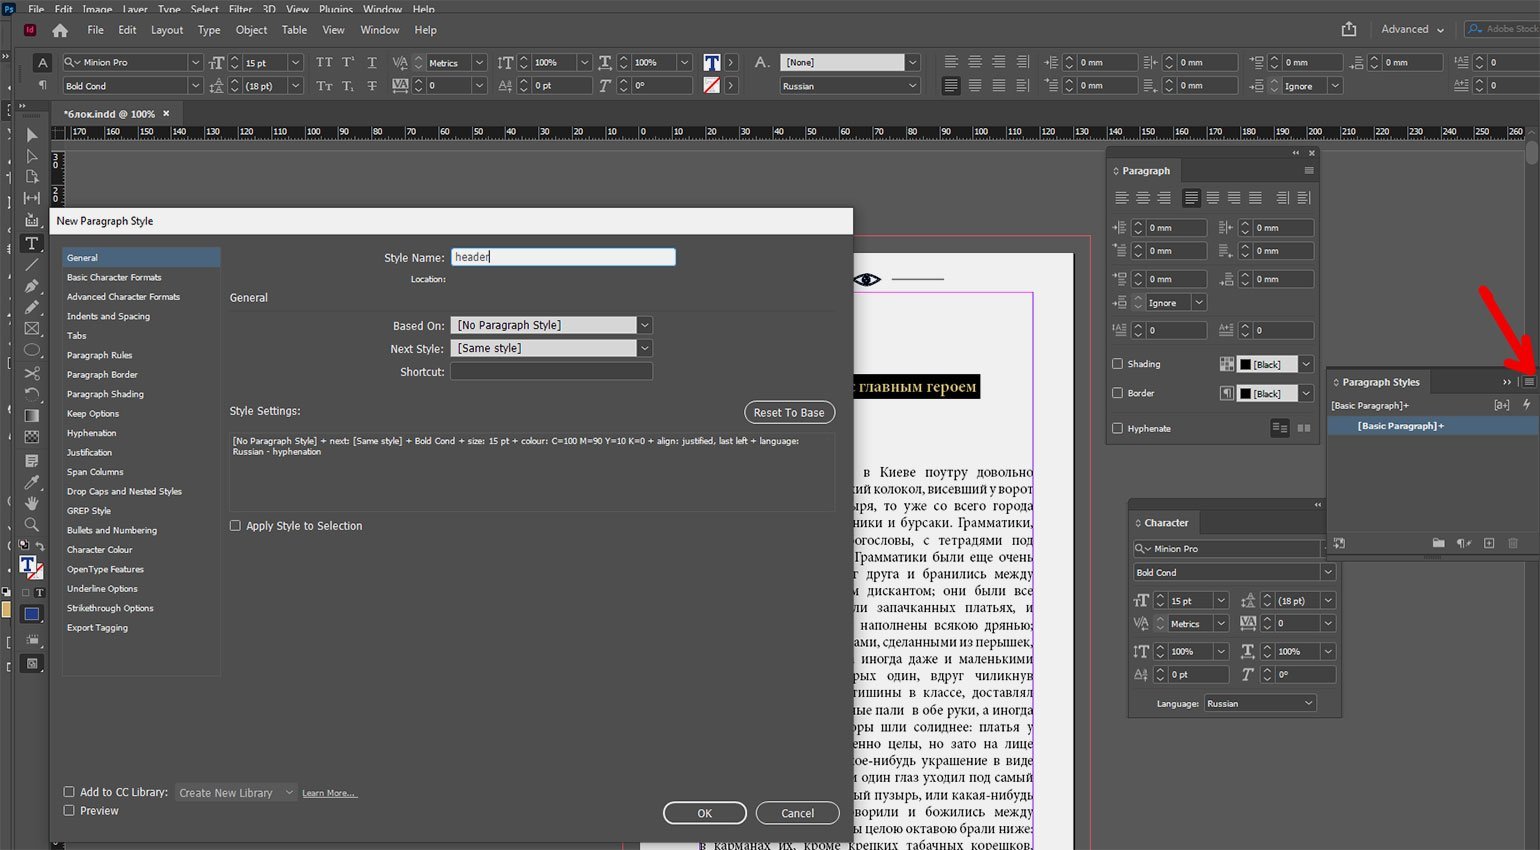The width and height of the screenshot is (1540, 850).
Task: Open the Table menu
Action: tap(294, 30)
